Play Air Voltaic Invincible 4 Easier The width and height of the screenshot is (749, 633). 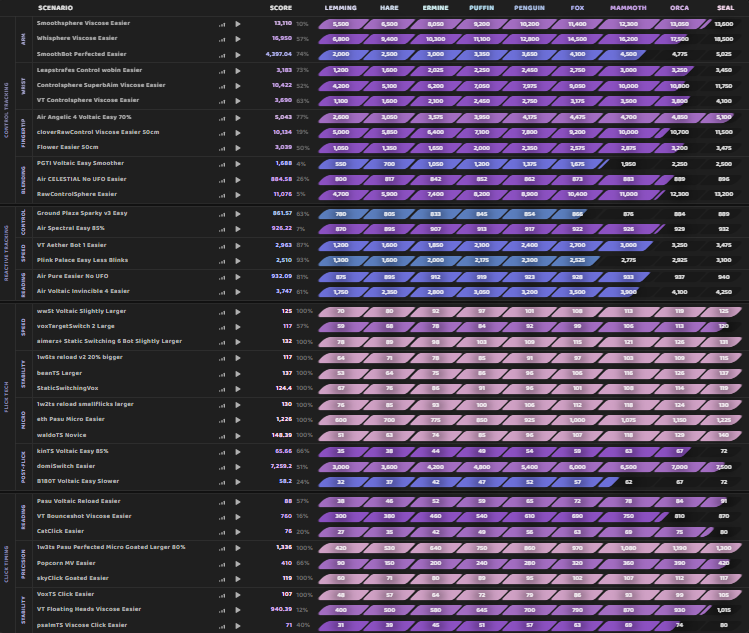click(238, 292)
